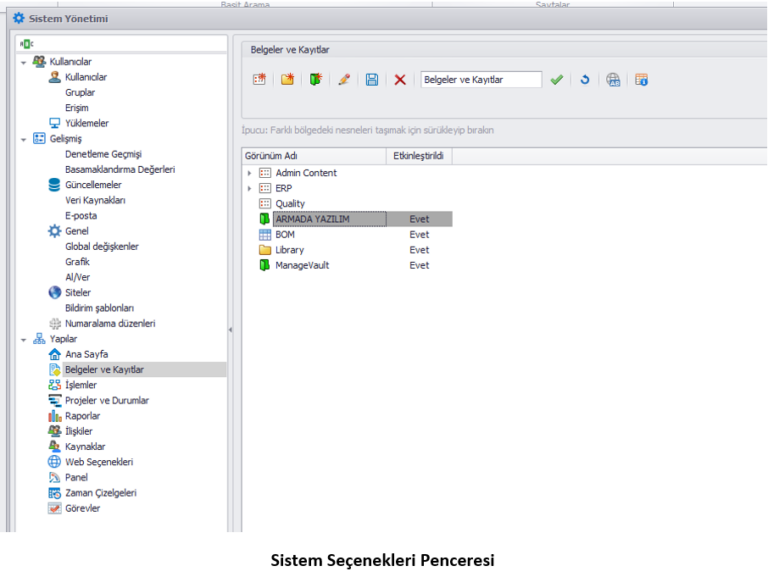The height and width of the screenshot is (577, 768).
Task: Open Güncellemeler under Gelişmiş
Action: tap(93, 185)
